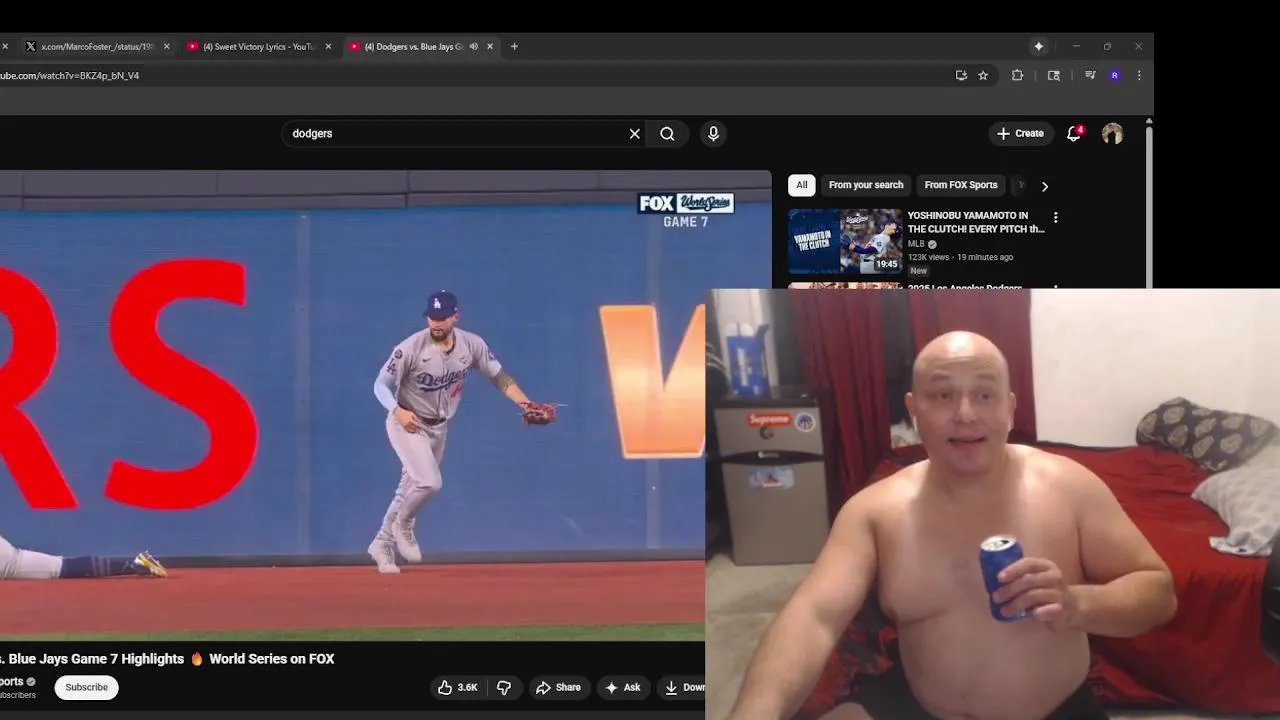Open options menu for Yamamoto video

(1055, 217)
